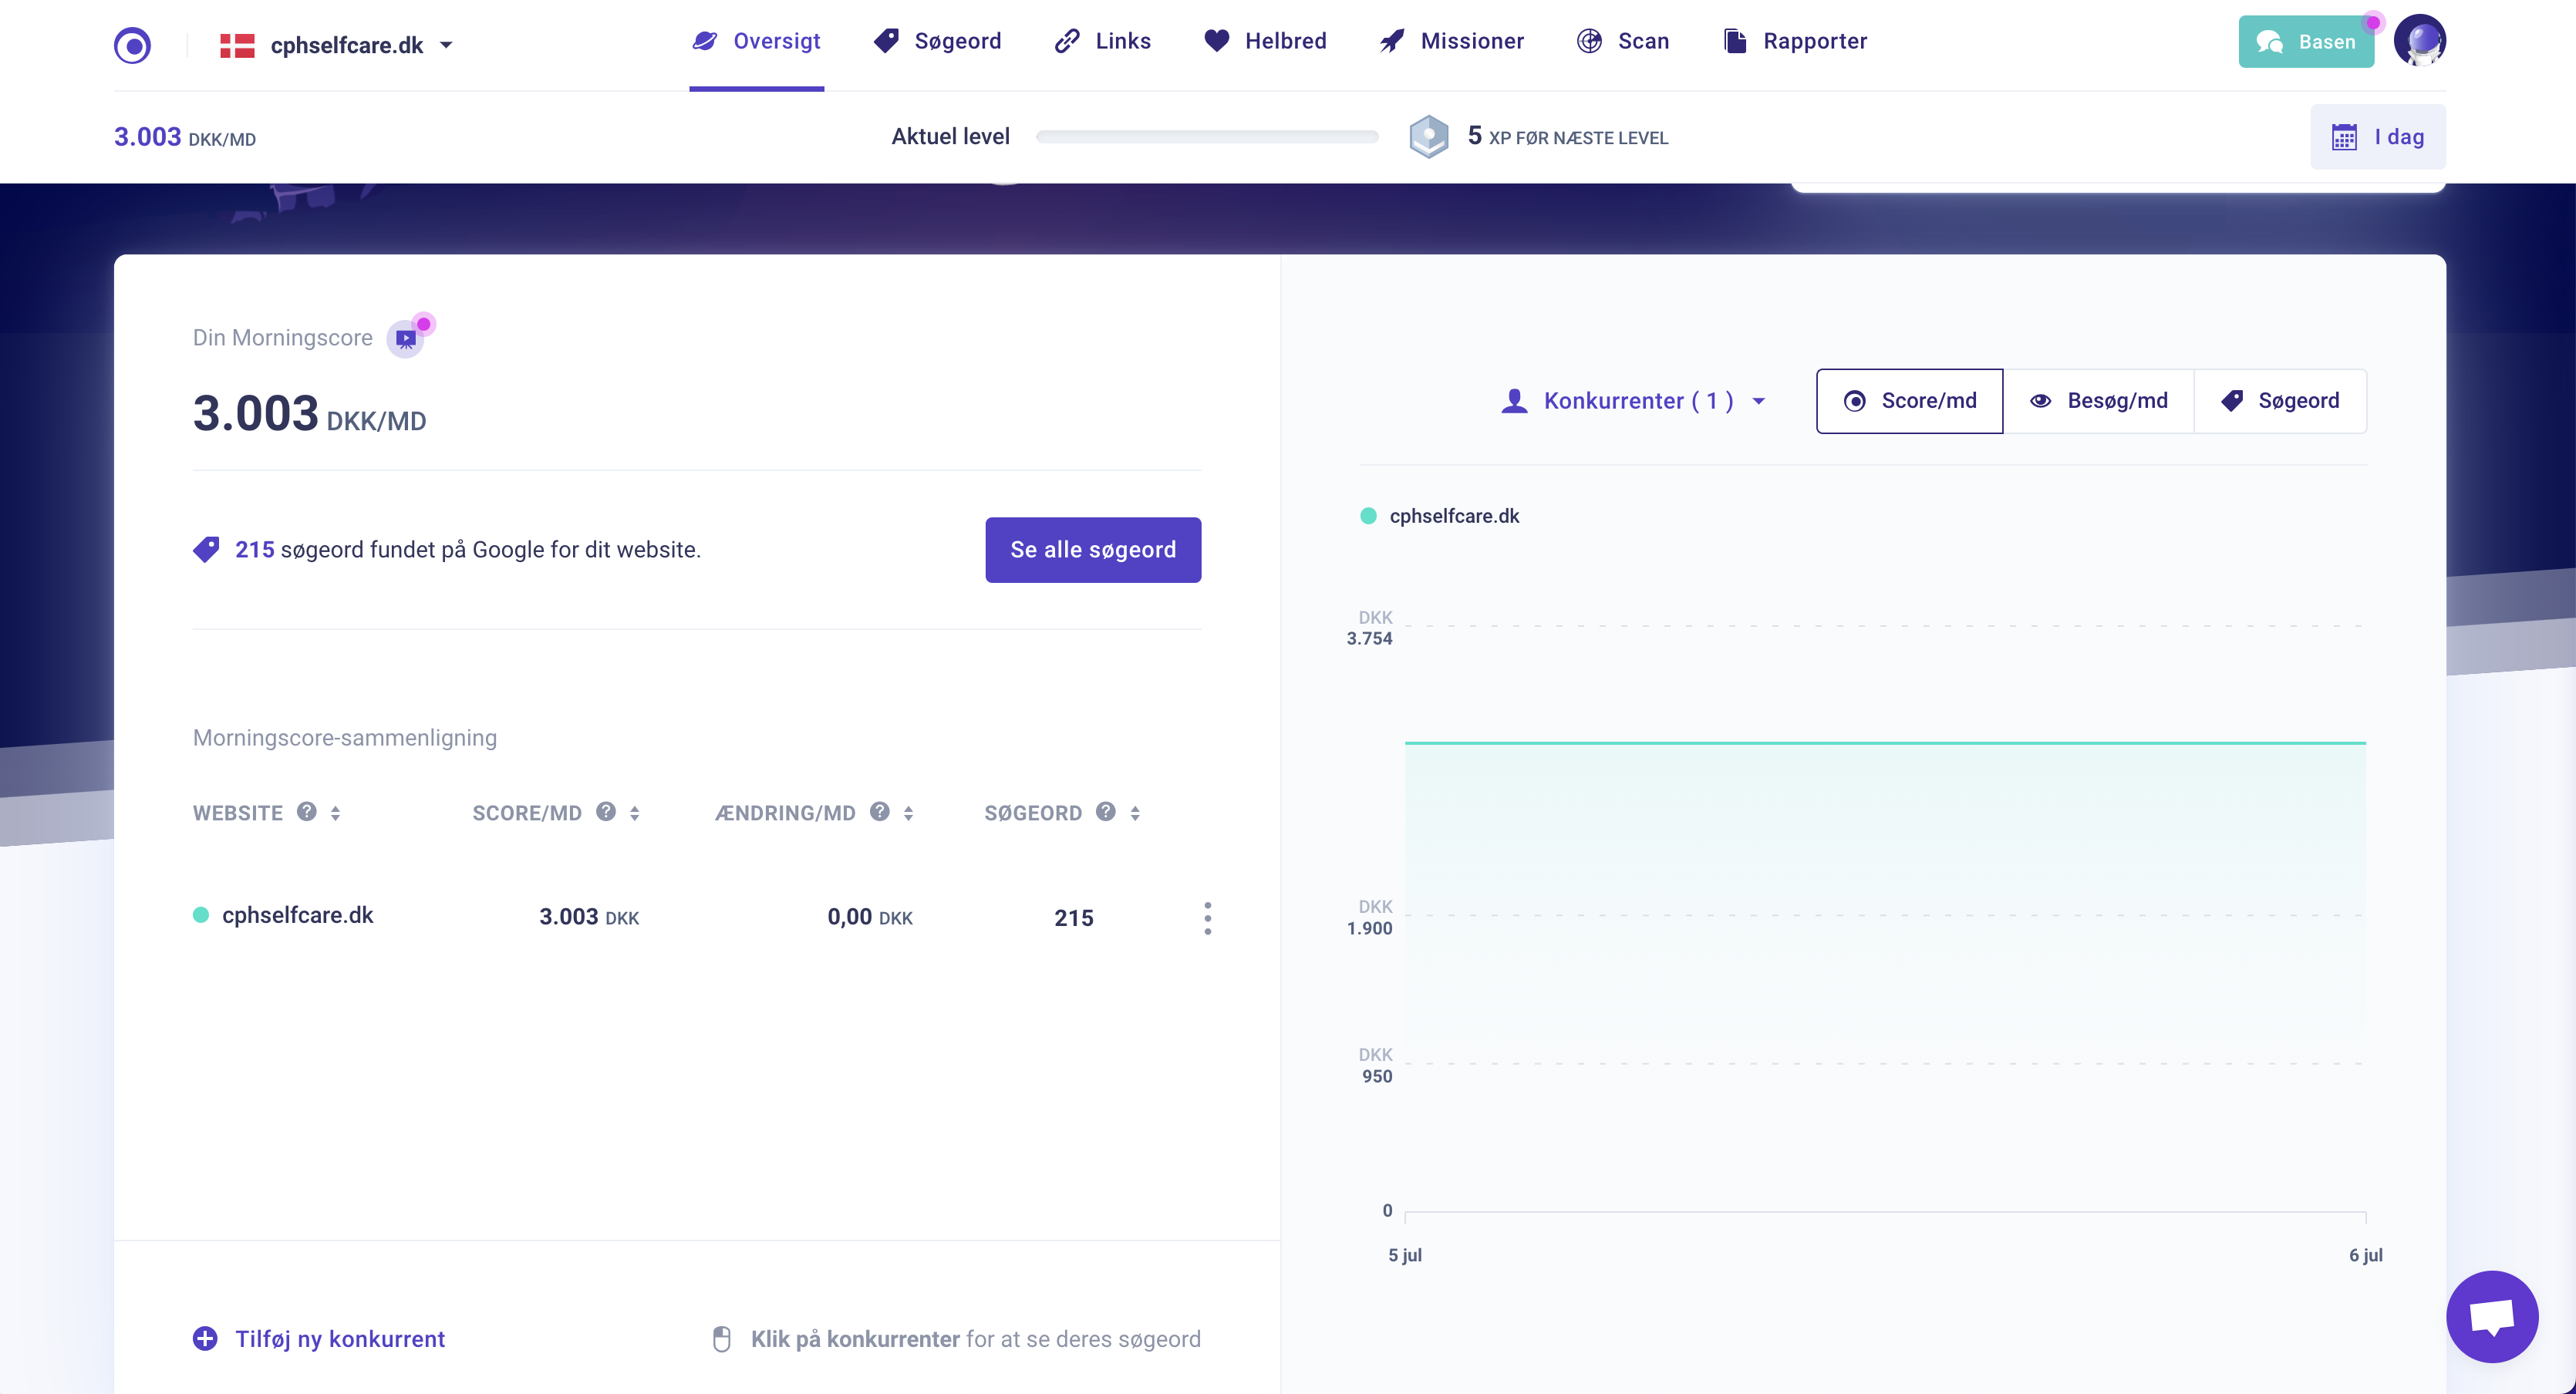Image resolution: width=2576 pixels, height=1394 pixels.
Task: Switch chart to Søgeord view
Action: click(x=2280, y=401)
